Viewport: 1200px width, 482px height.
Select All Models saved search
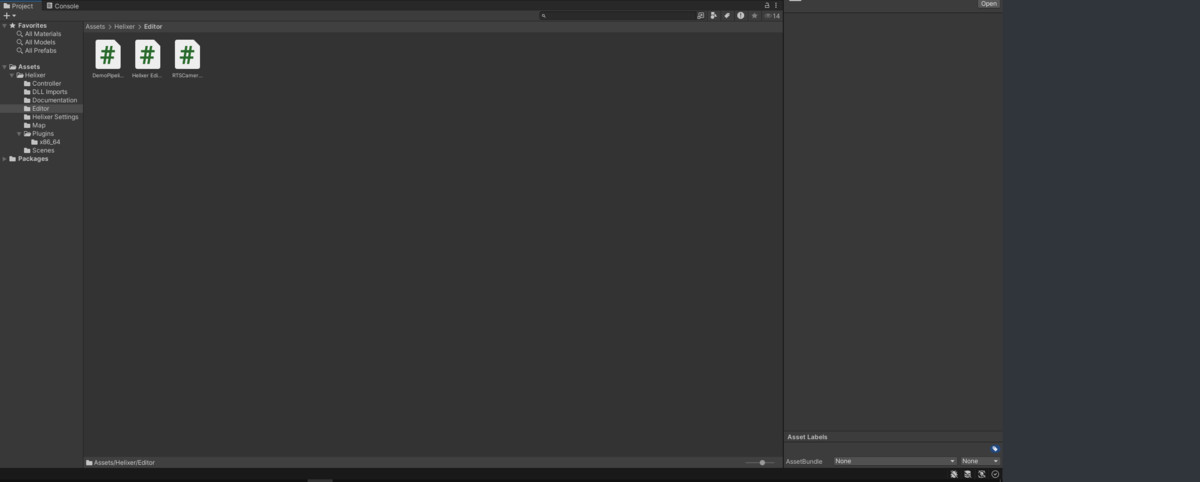click(x=36, y=42)
